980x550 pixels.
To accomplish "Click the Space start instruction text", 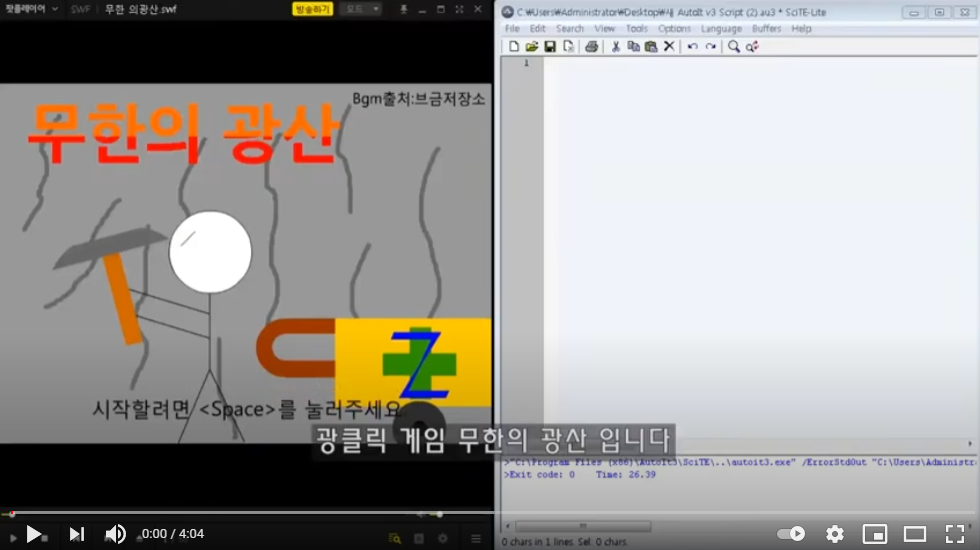I will click(246, 409).
